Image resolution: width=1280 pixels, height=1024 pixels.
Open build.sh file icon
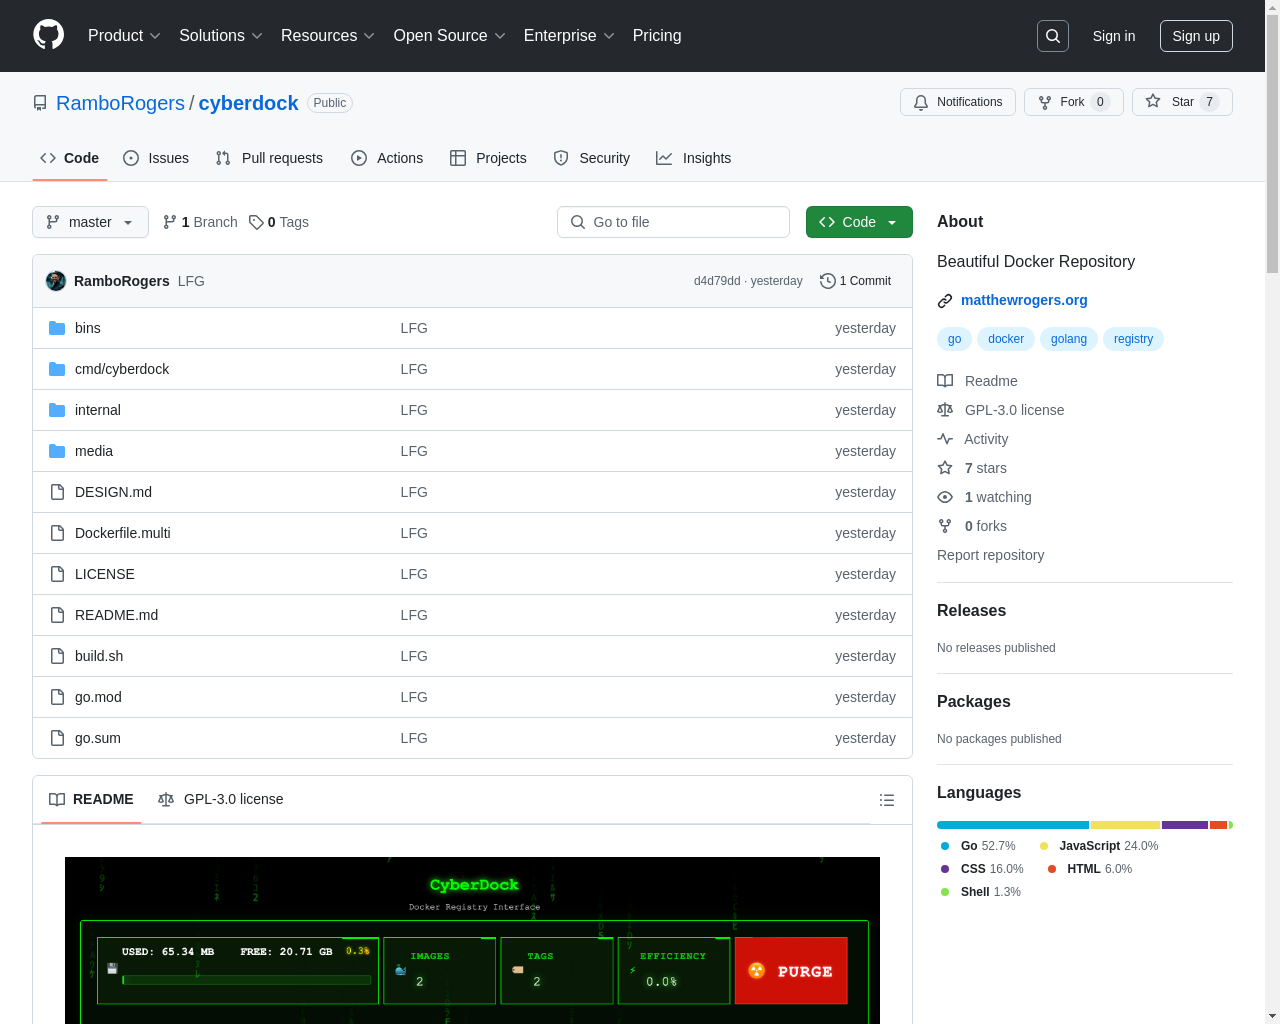pyautogui.click(x=57, y=656)
